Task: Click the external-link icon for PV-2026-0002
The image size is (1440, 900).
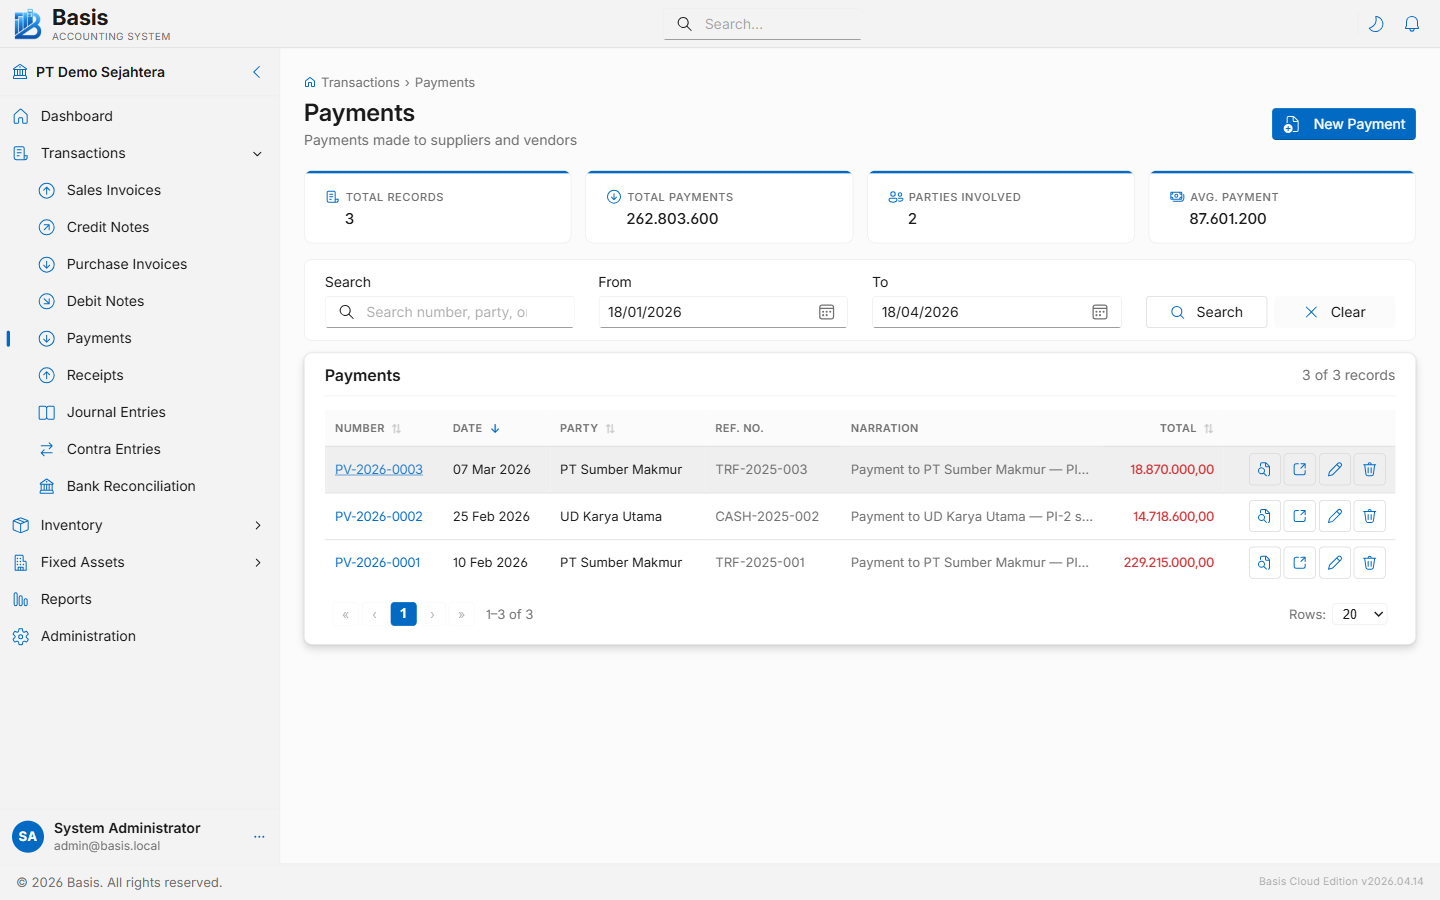Action: tap(1299, 516)
